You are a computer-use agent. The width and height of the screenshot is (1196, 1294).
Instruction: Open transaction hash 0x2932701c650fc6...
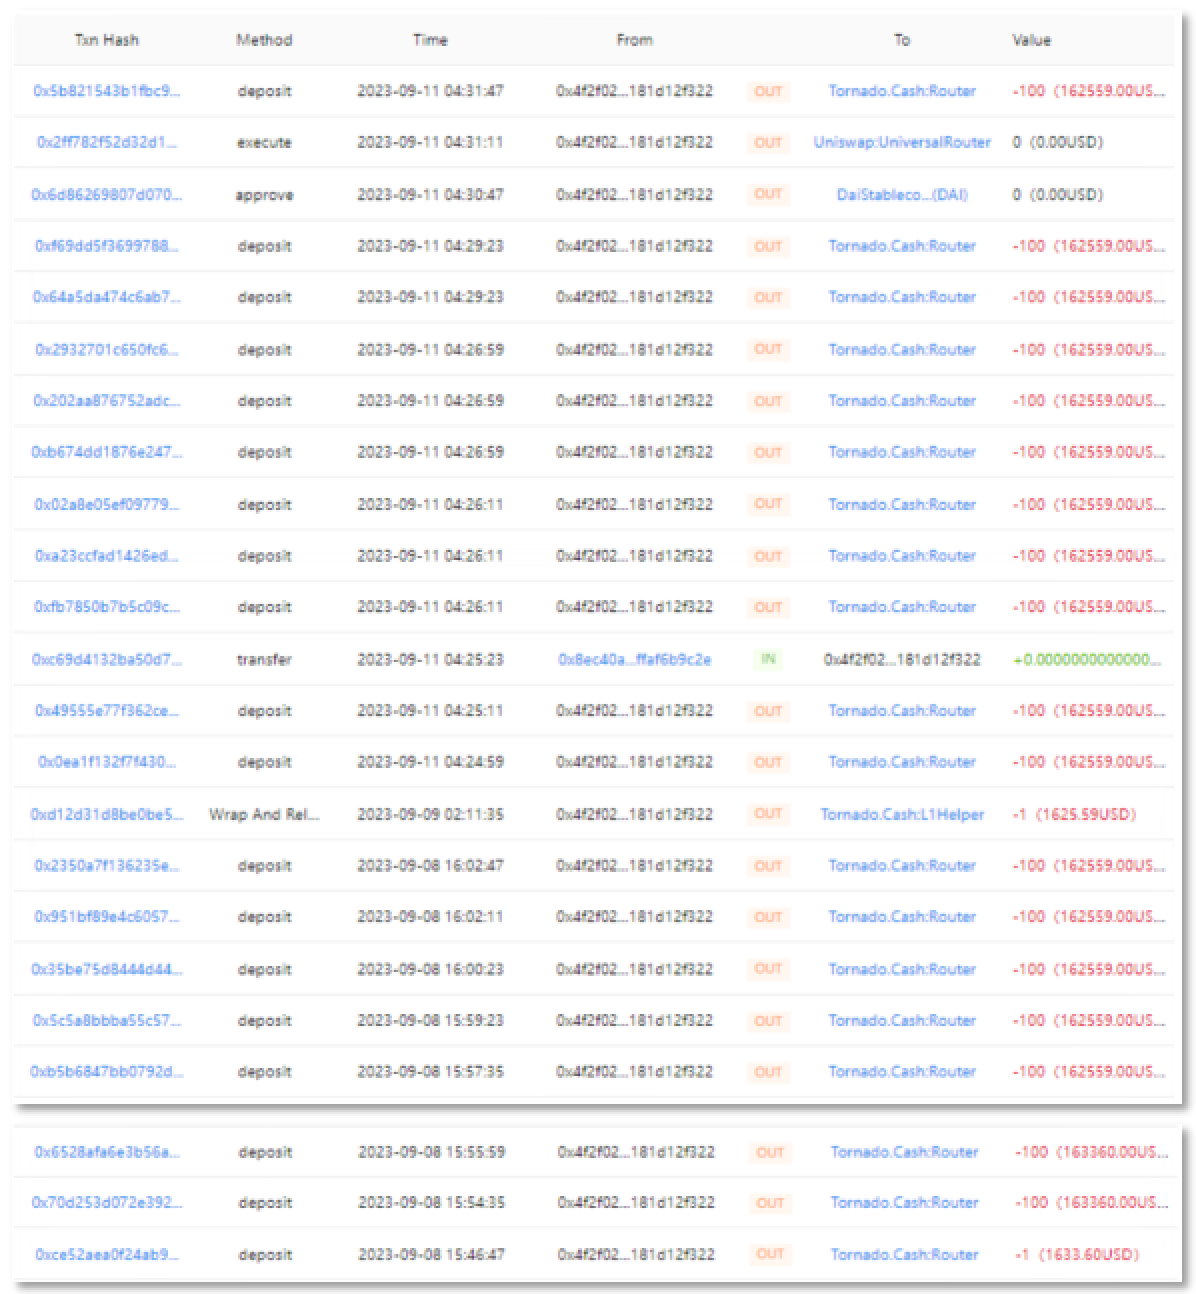(x=107, y=349)
